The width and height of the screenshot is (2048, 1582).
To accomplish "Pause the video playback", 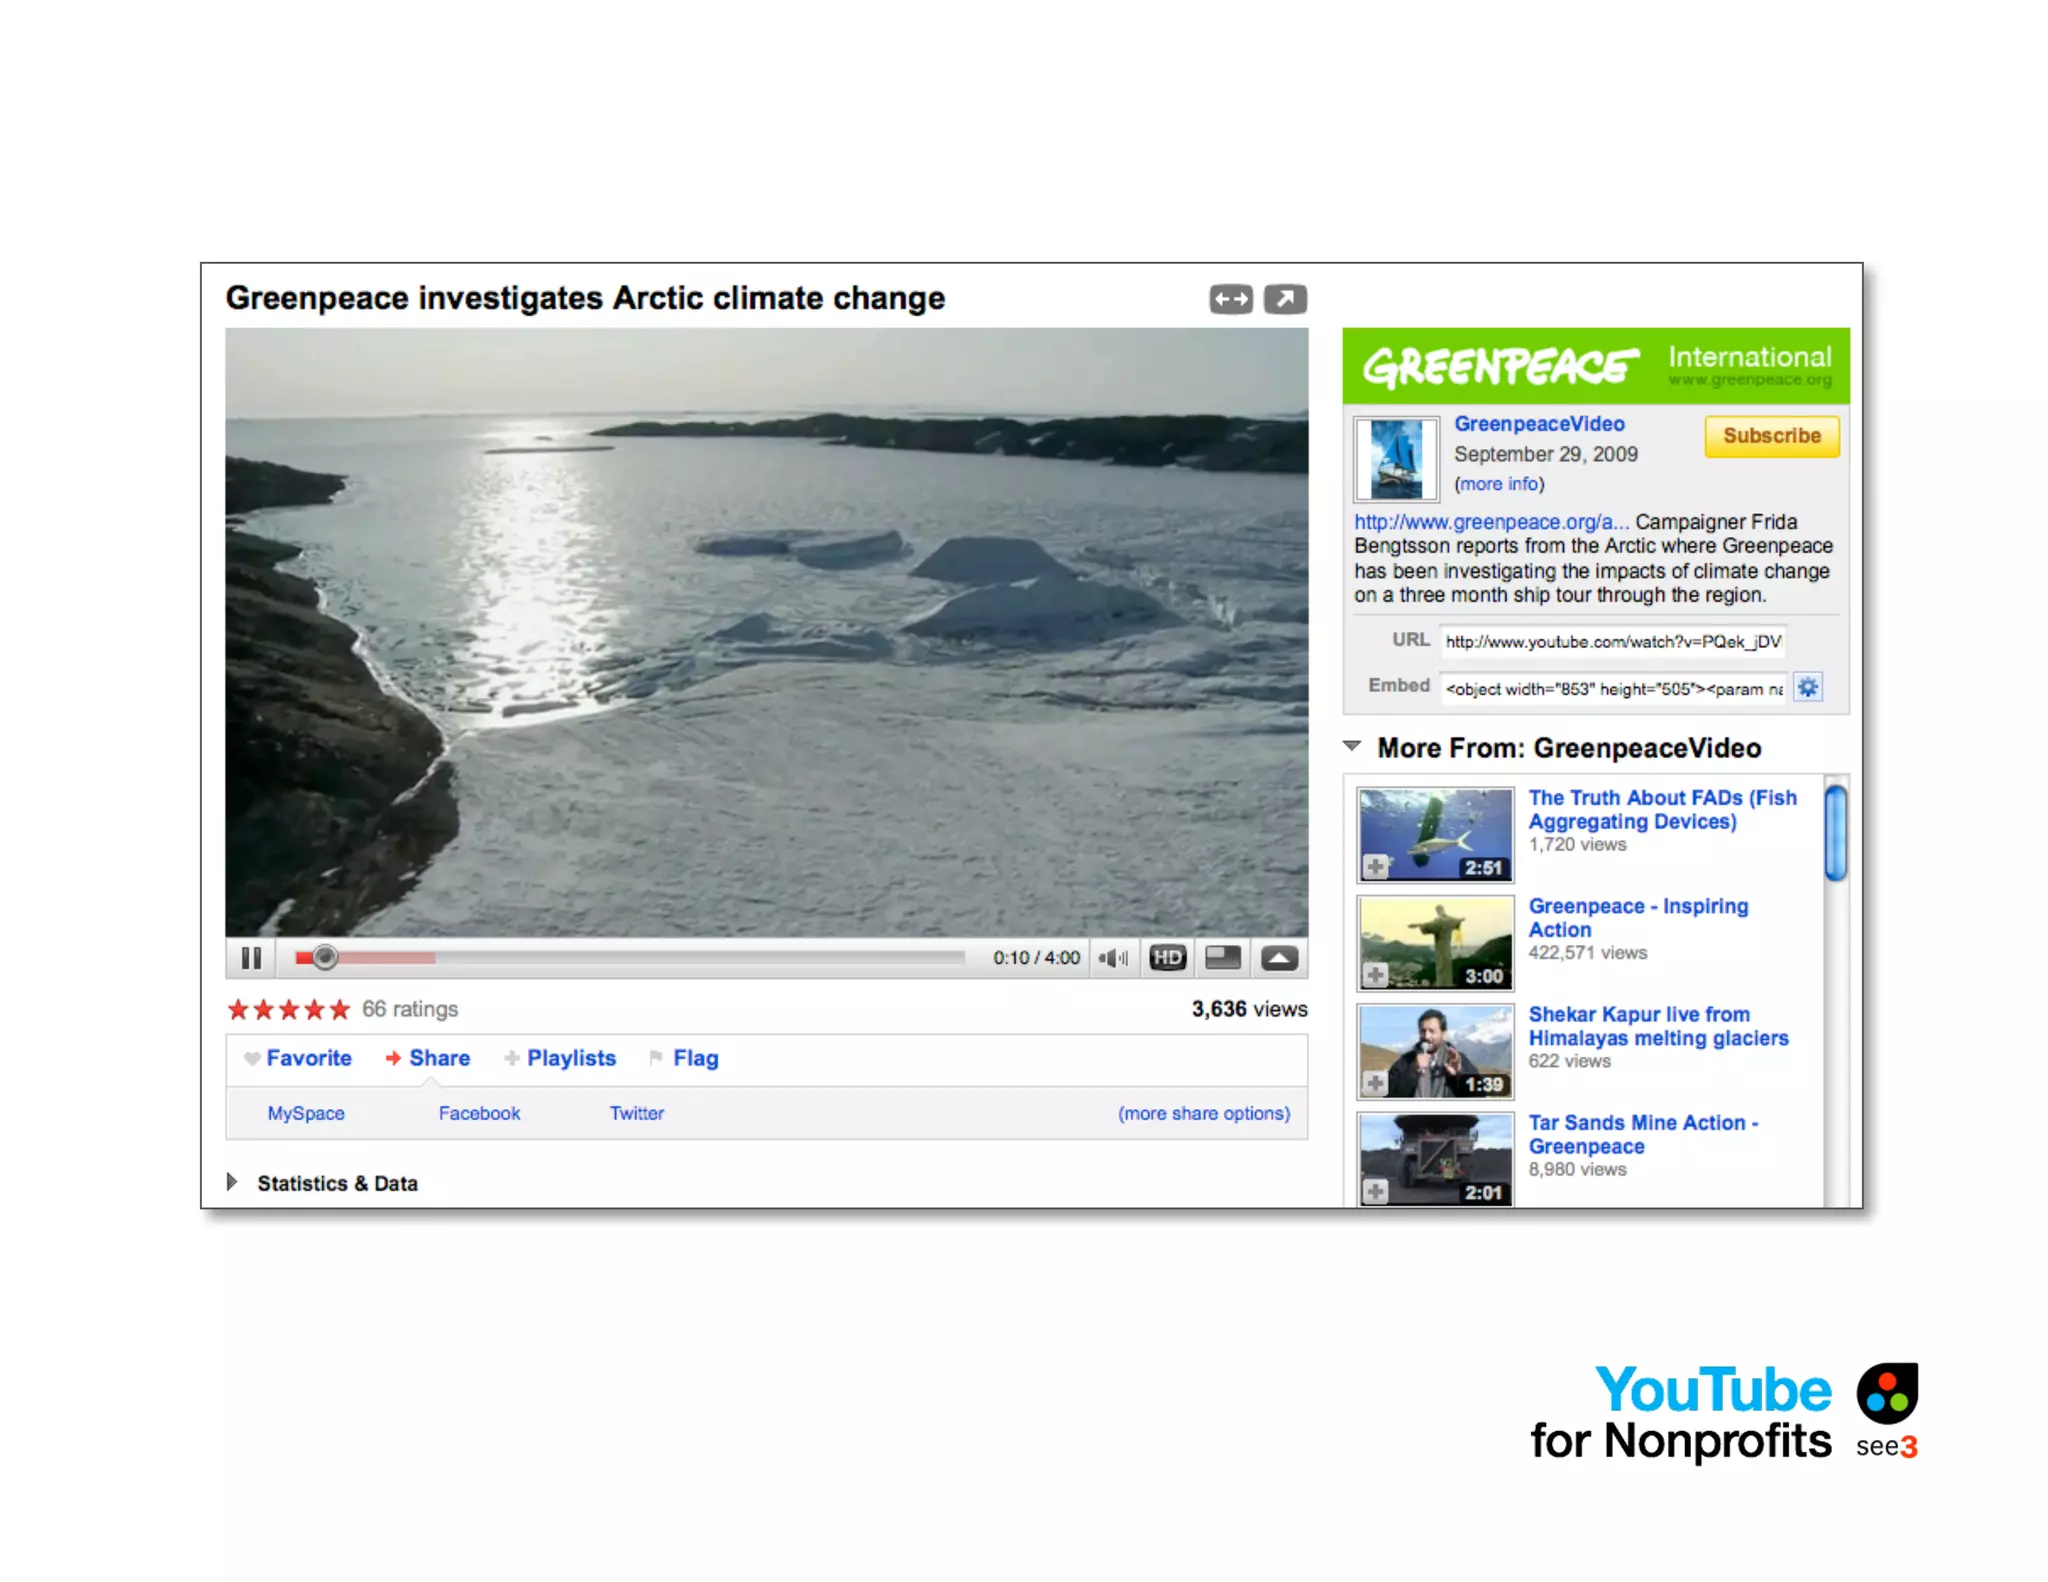I will 251,958.
